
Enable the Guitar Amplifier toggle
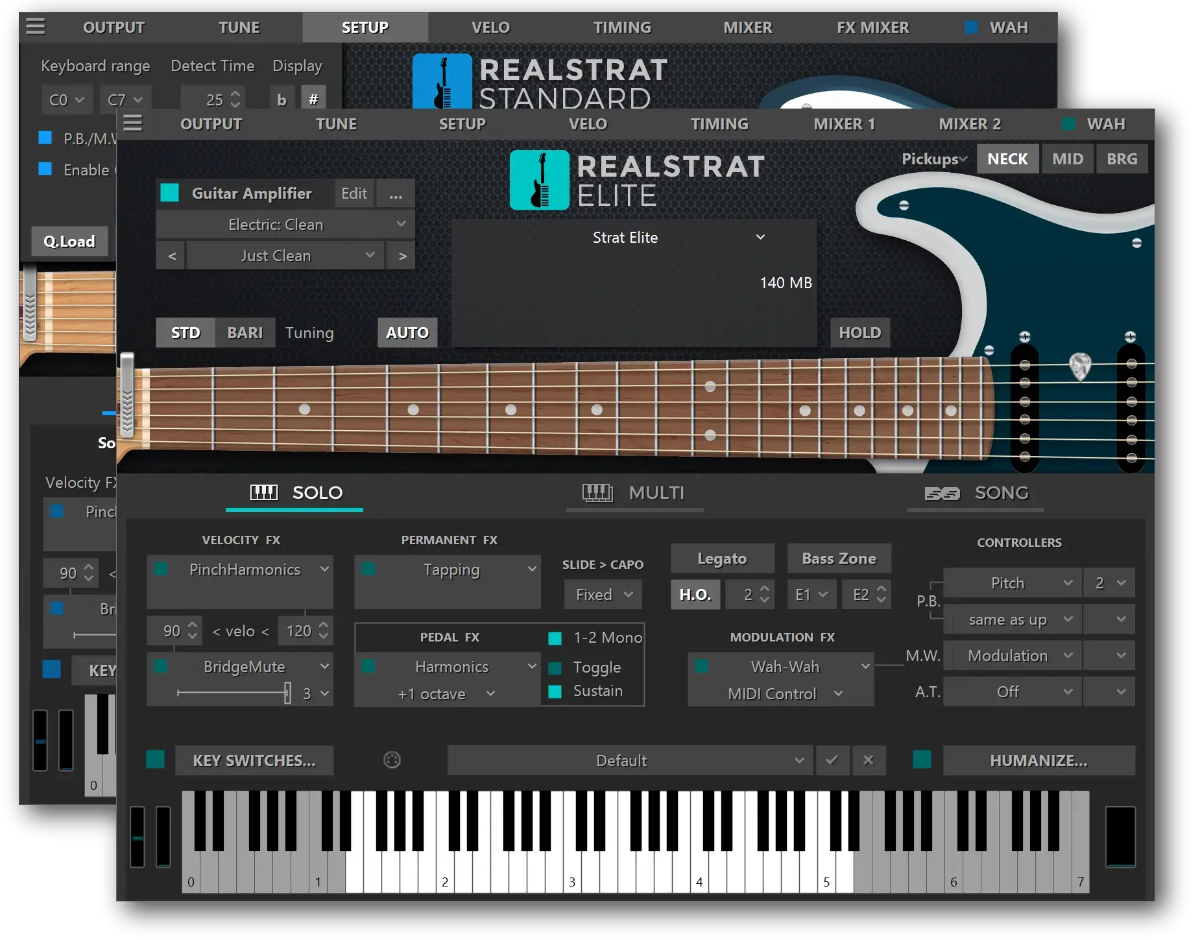click(x=169, y=193)
